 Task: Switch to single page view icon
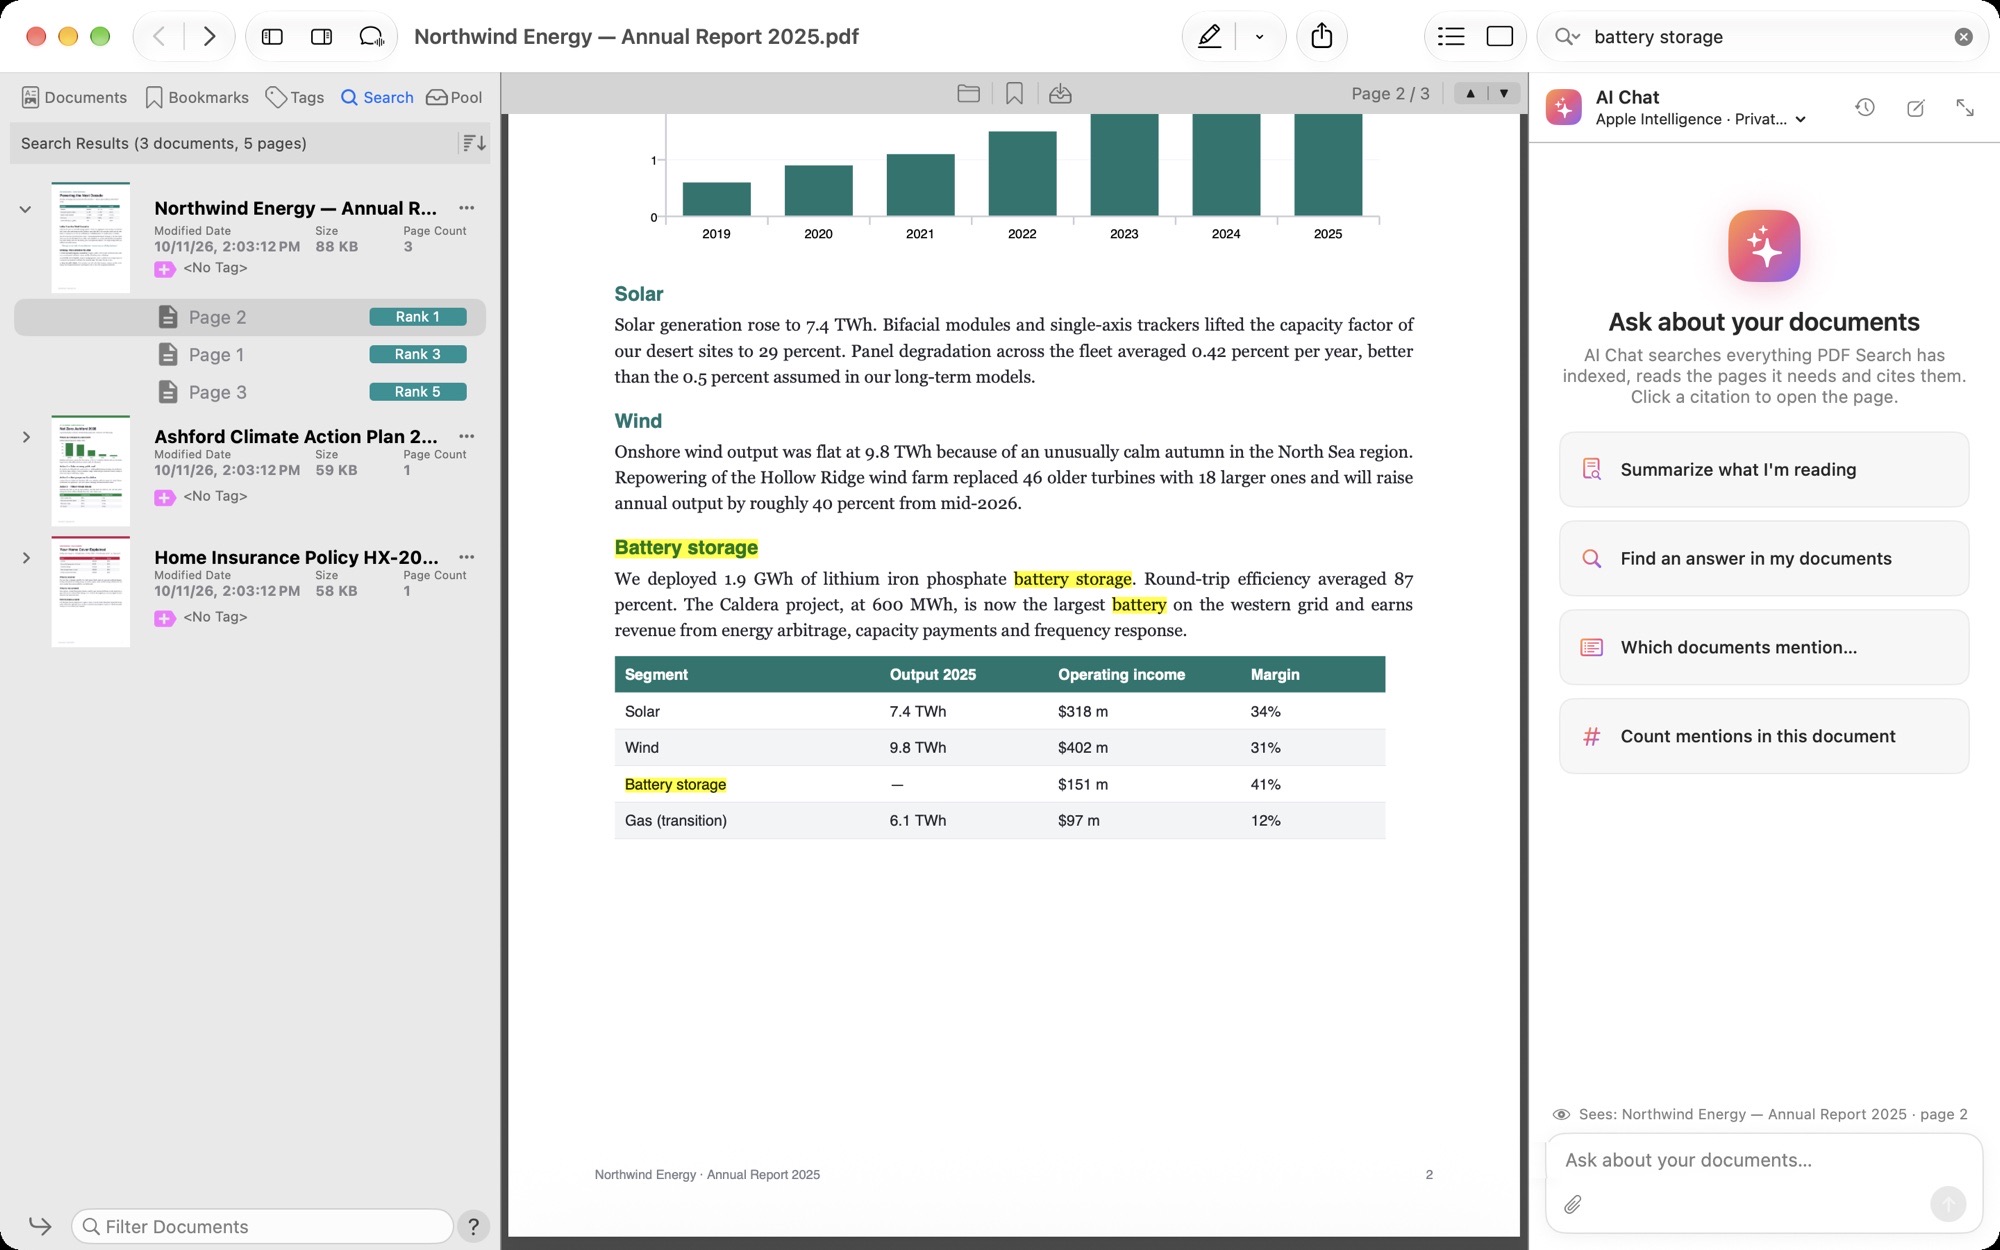coord(1499,37)
